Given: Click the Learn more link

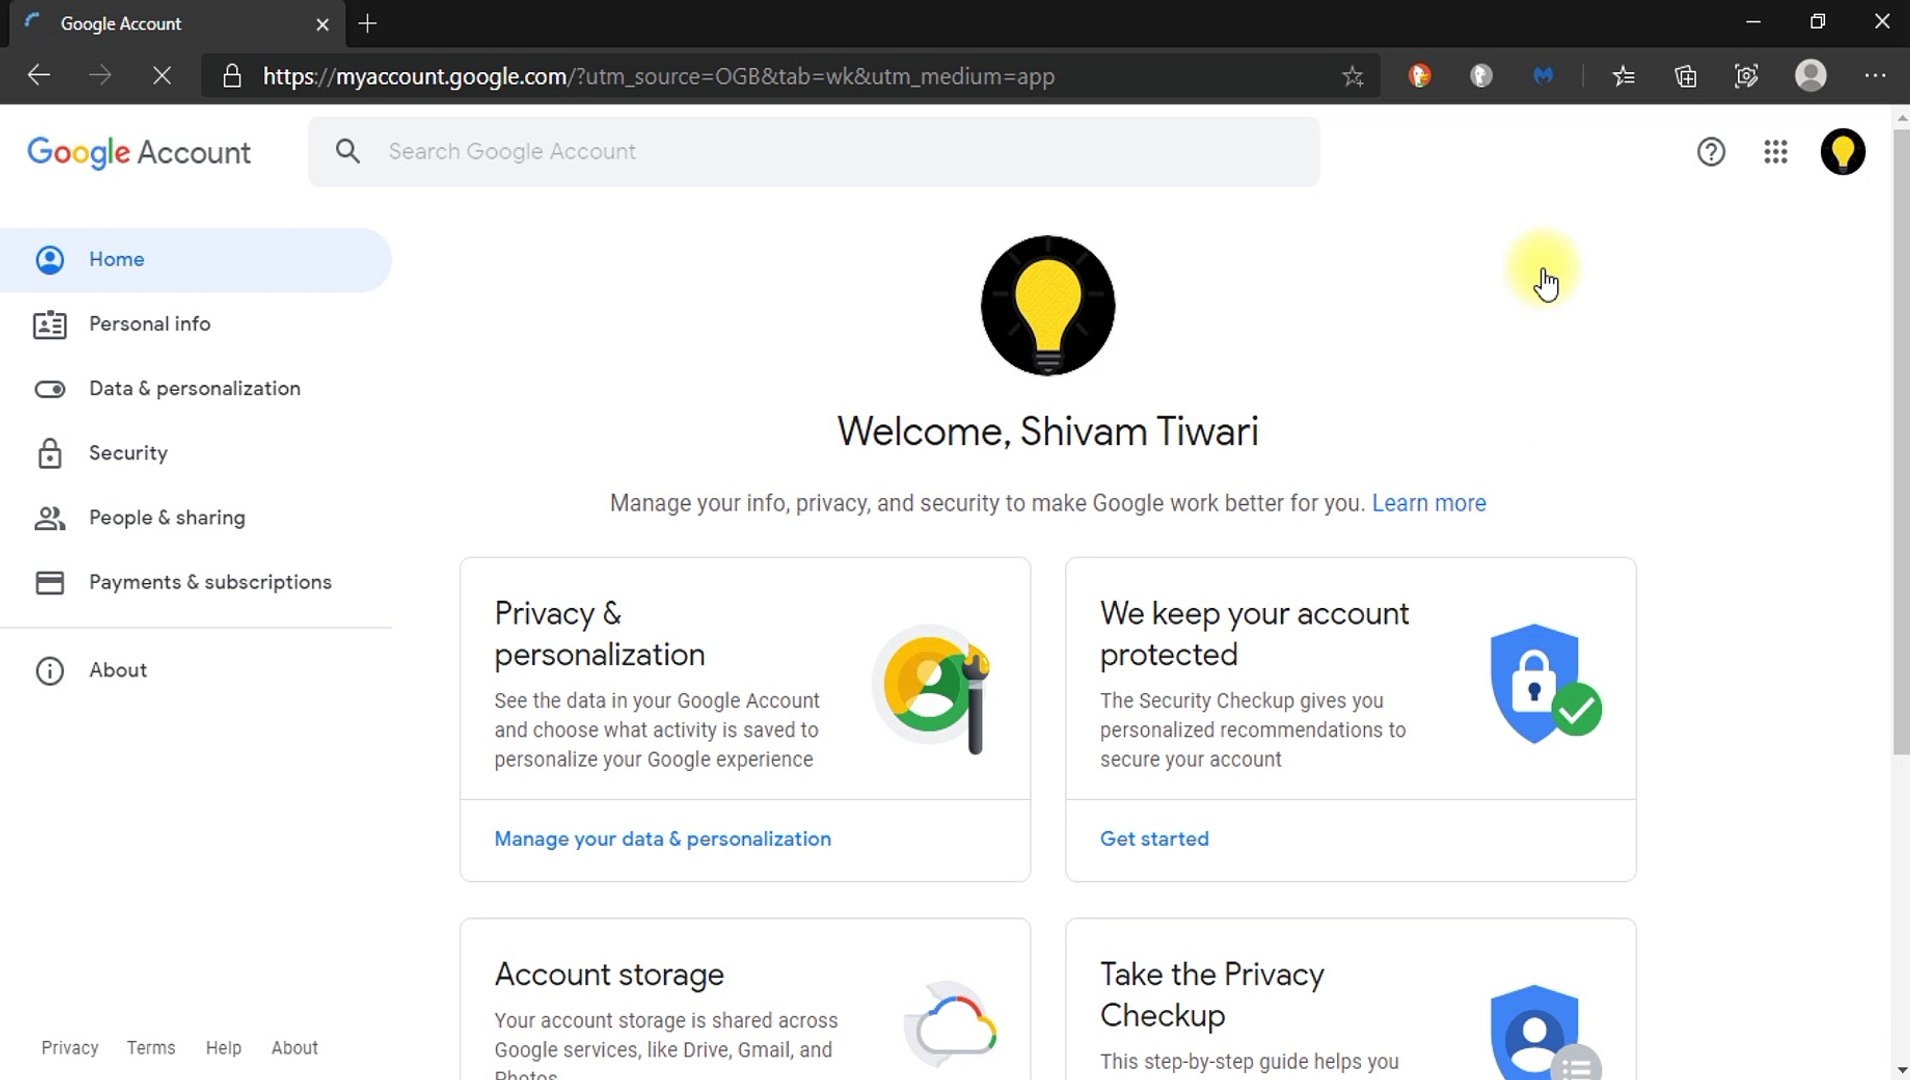Looking at the screenshot, I should pyautogui.click(x=1429, y=503).
